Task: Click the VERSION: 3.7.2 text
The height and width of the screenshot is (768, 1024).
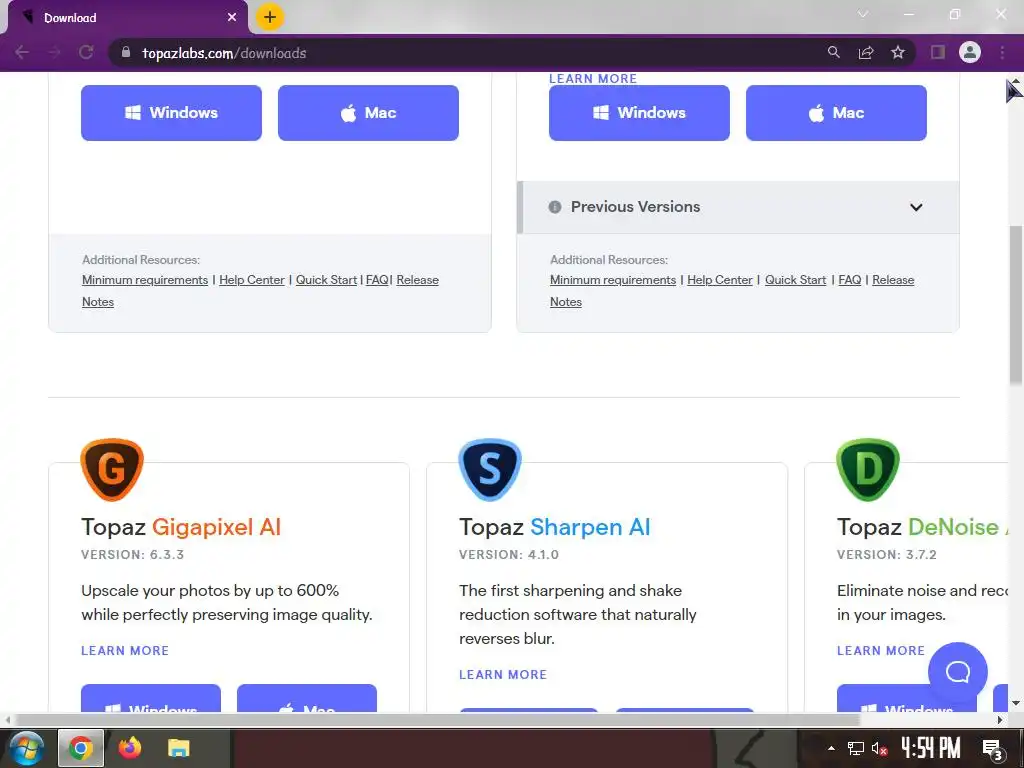Action: [887, 554]
